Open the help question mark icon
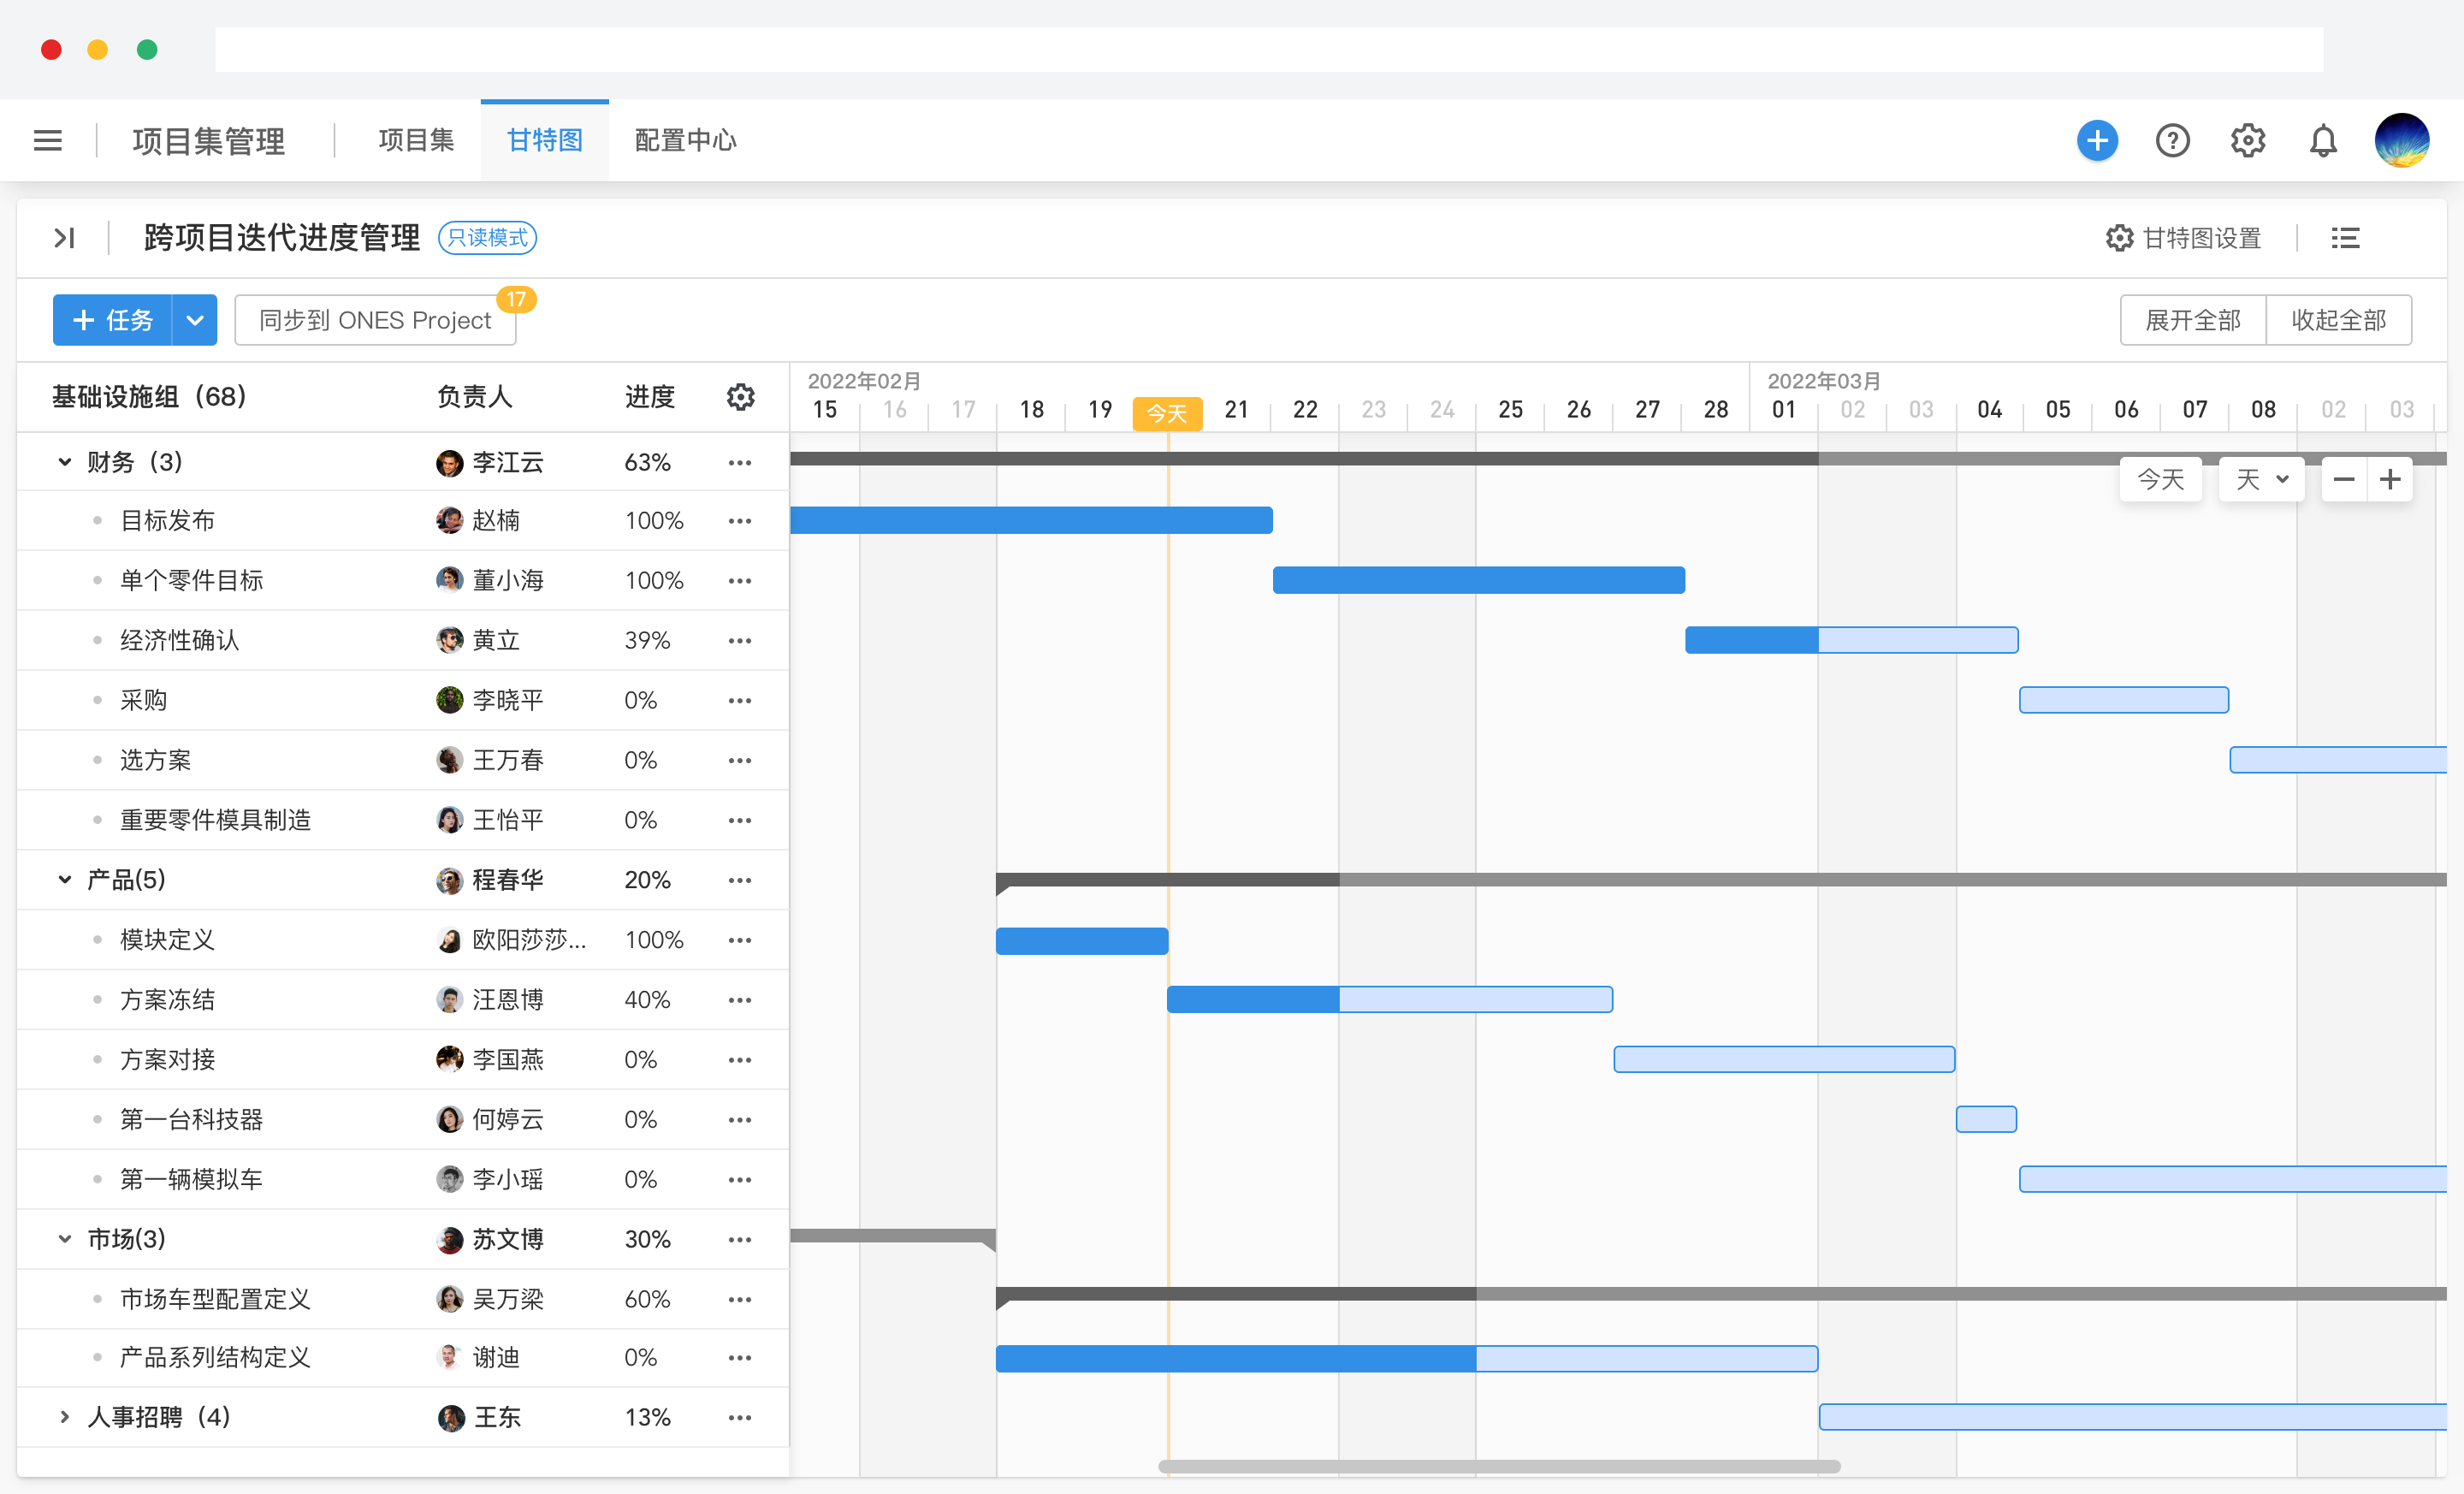Viewport: 2464px width, 1494px height. click(x=2172, y=140)
